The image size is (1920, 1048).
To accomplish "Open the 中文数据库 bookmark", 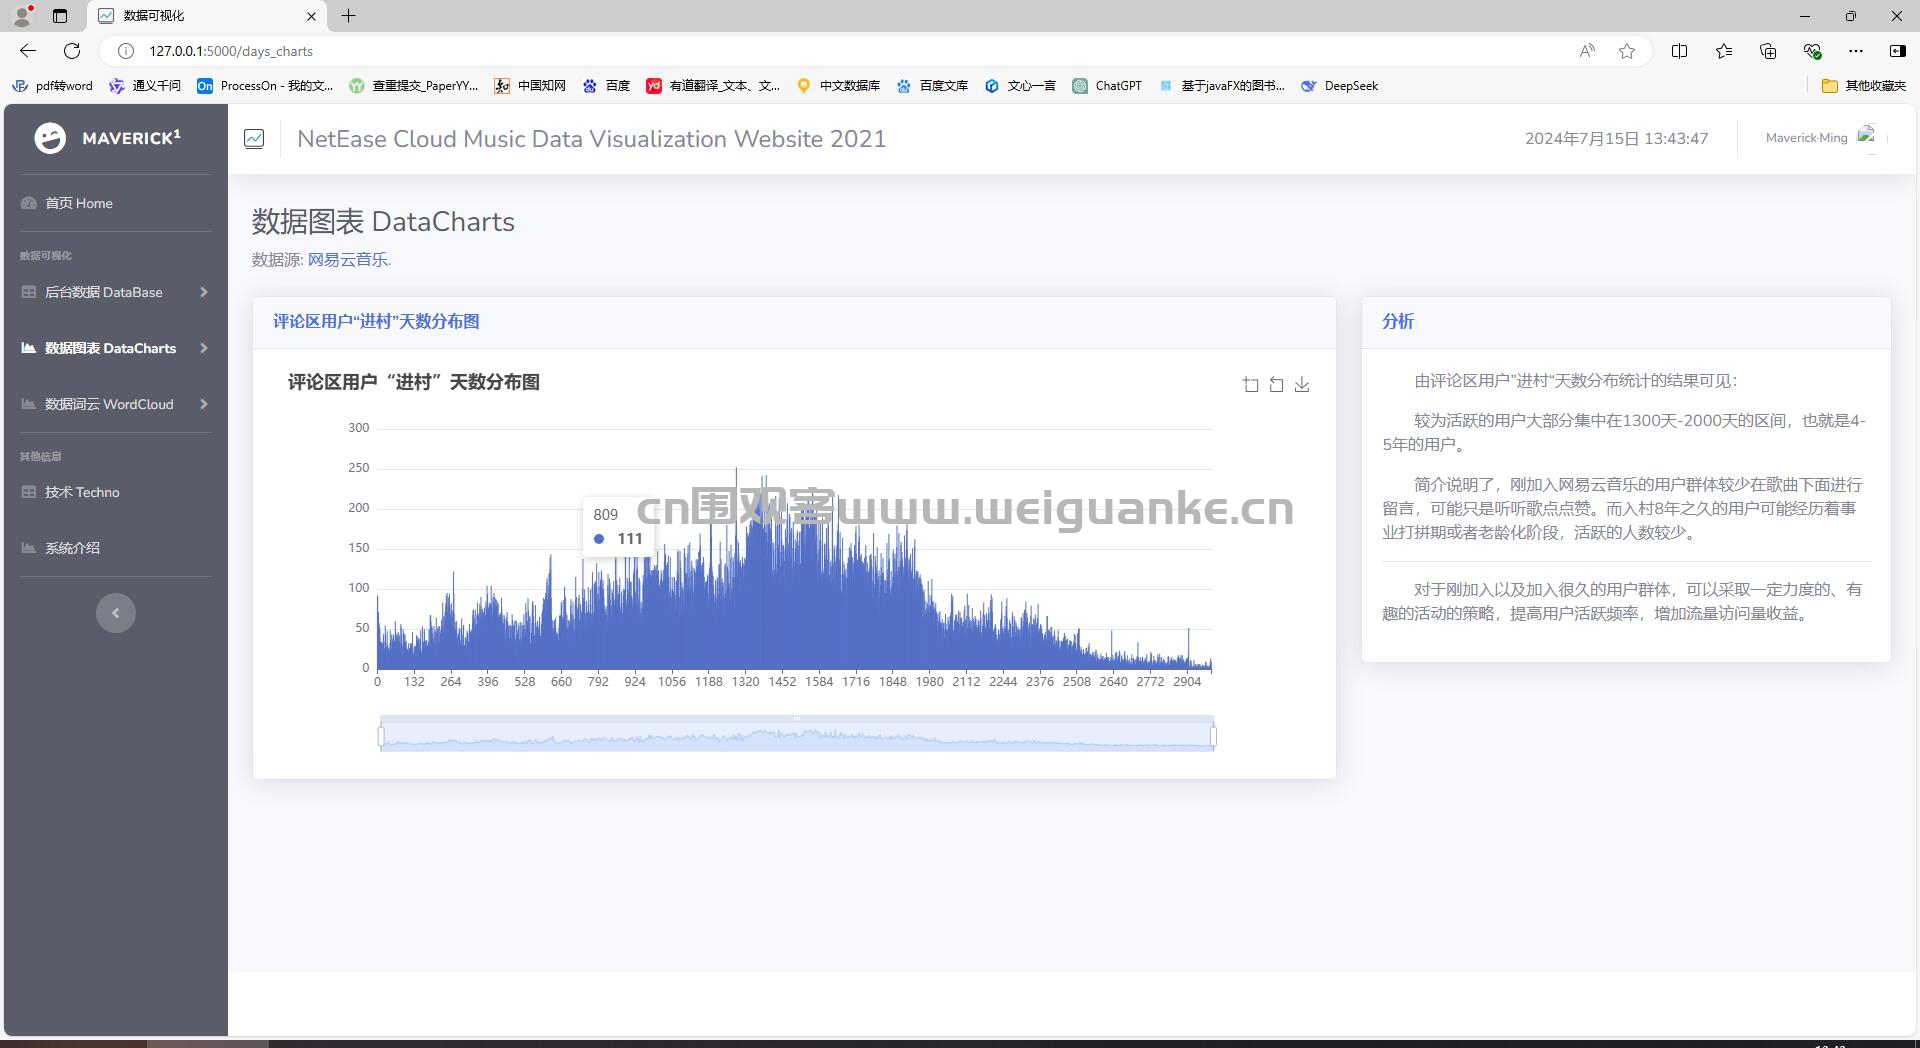I will coord(838,86).
